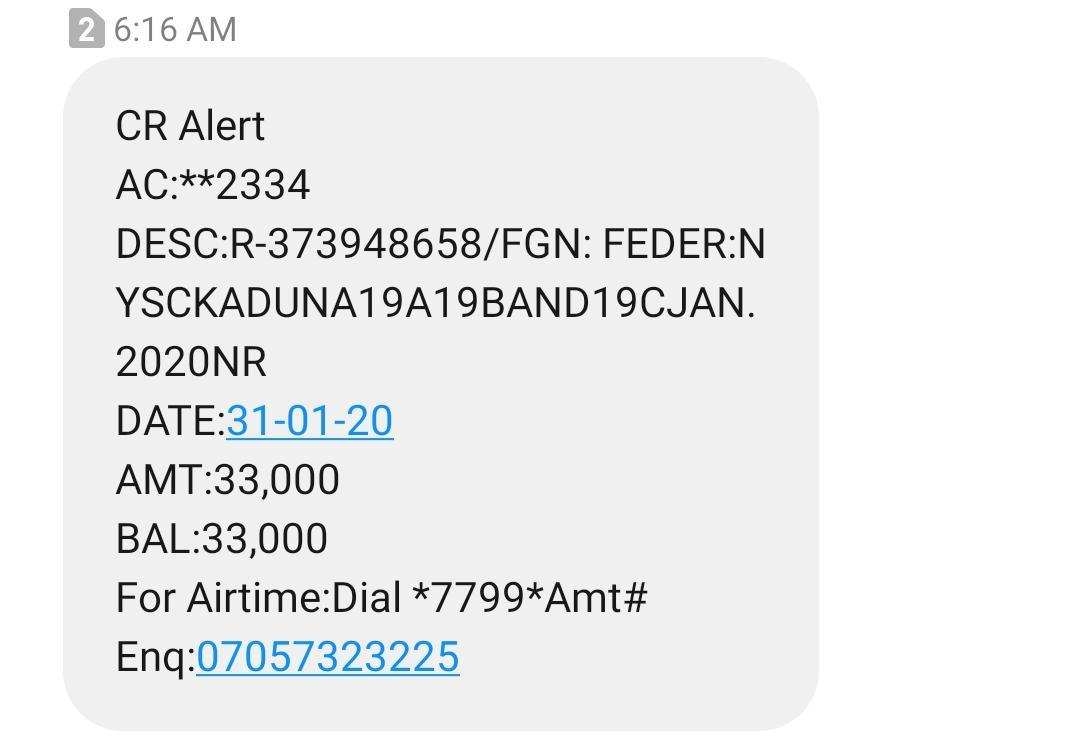Tap the Enq: label text
The height and width of the screenshot is (742, 1080).
coord(155,657)
